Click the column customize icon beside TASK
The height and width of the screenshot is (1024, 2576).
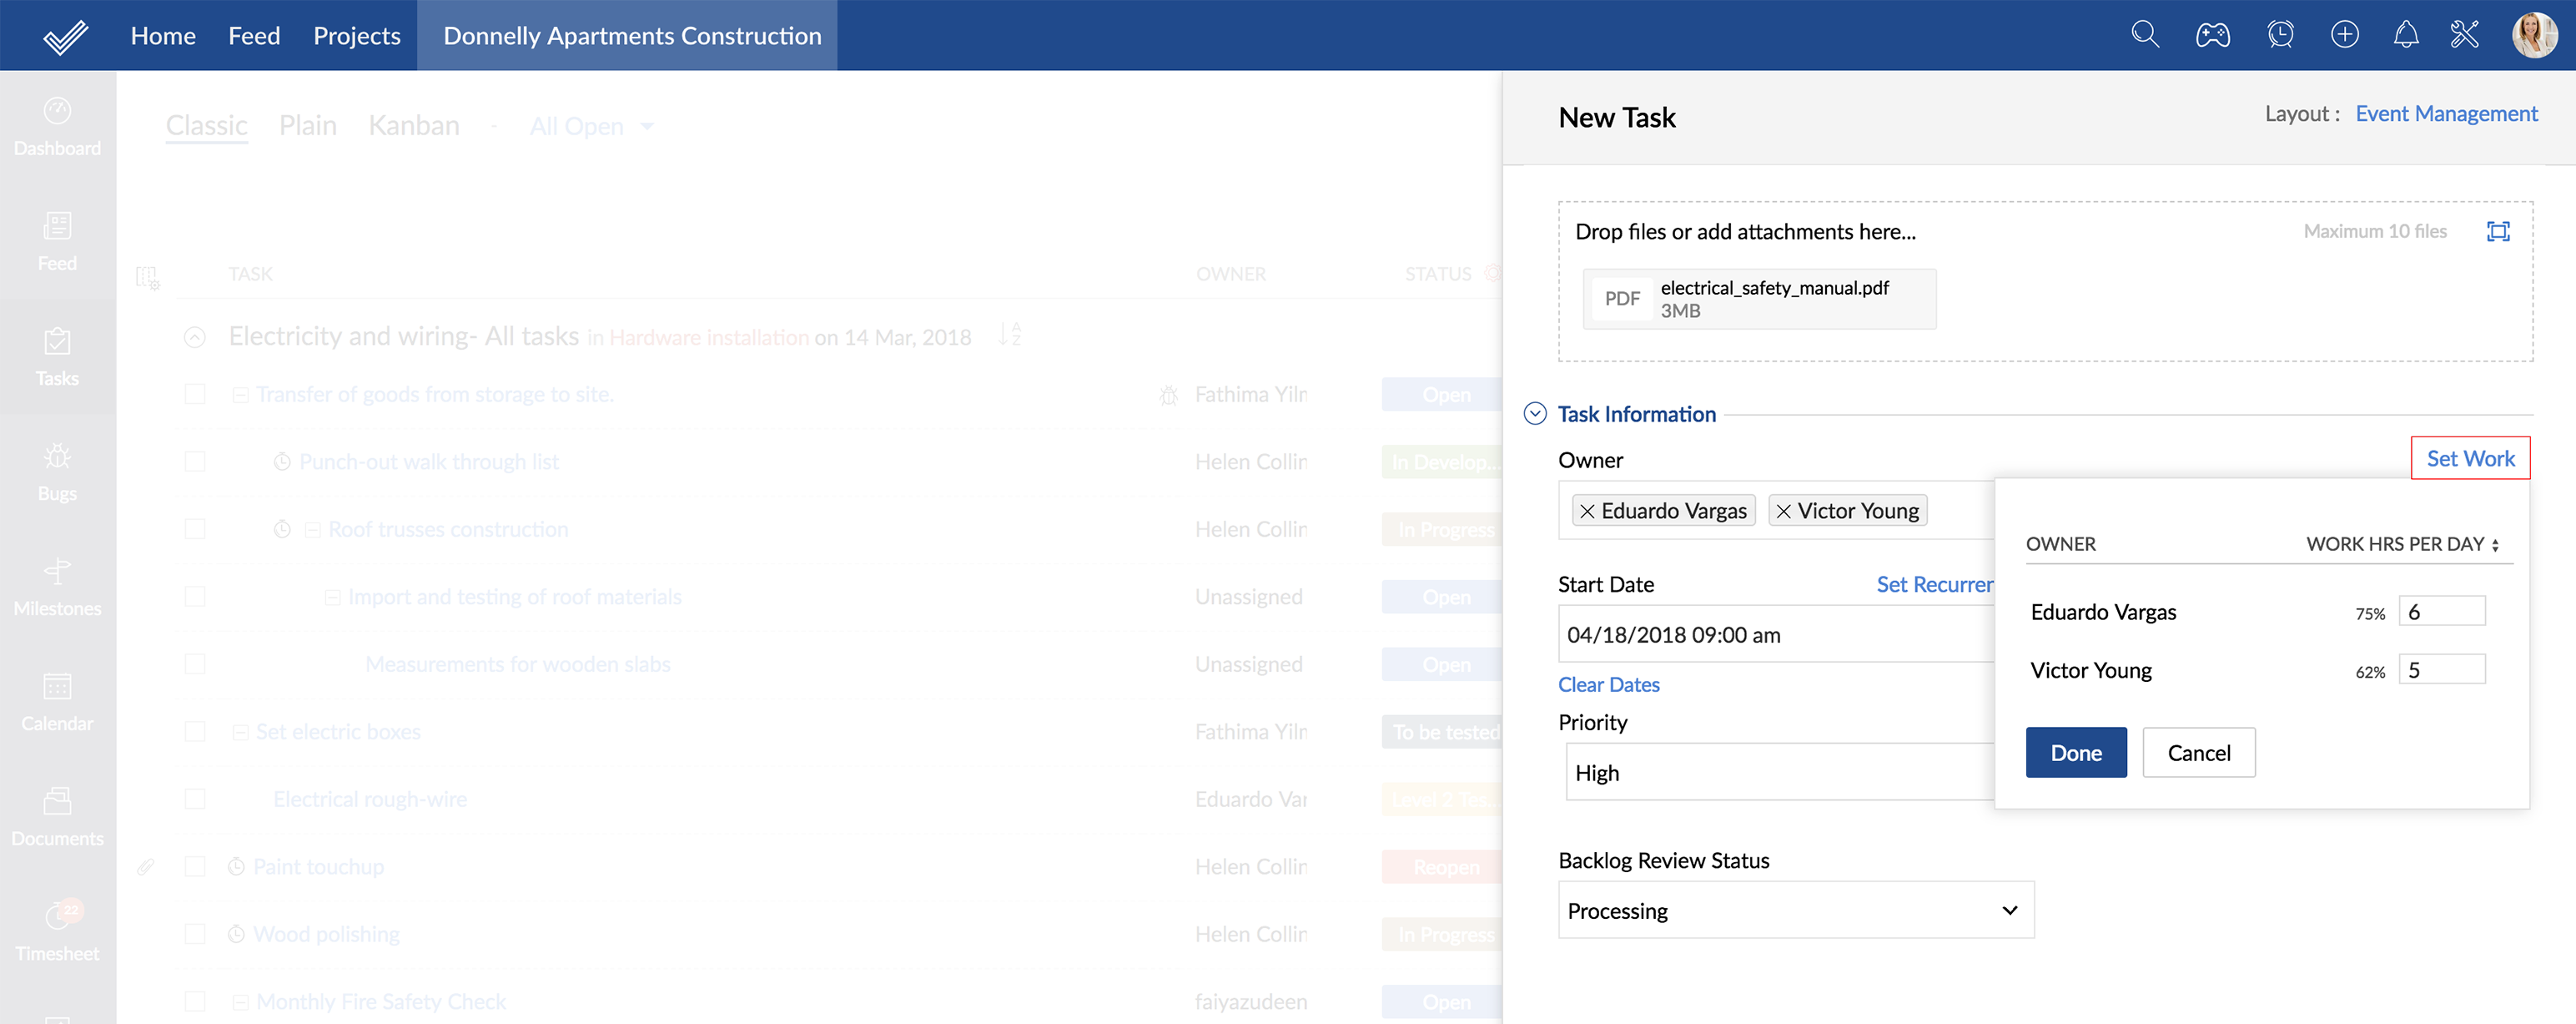click(147, 277)
